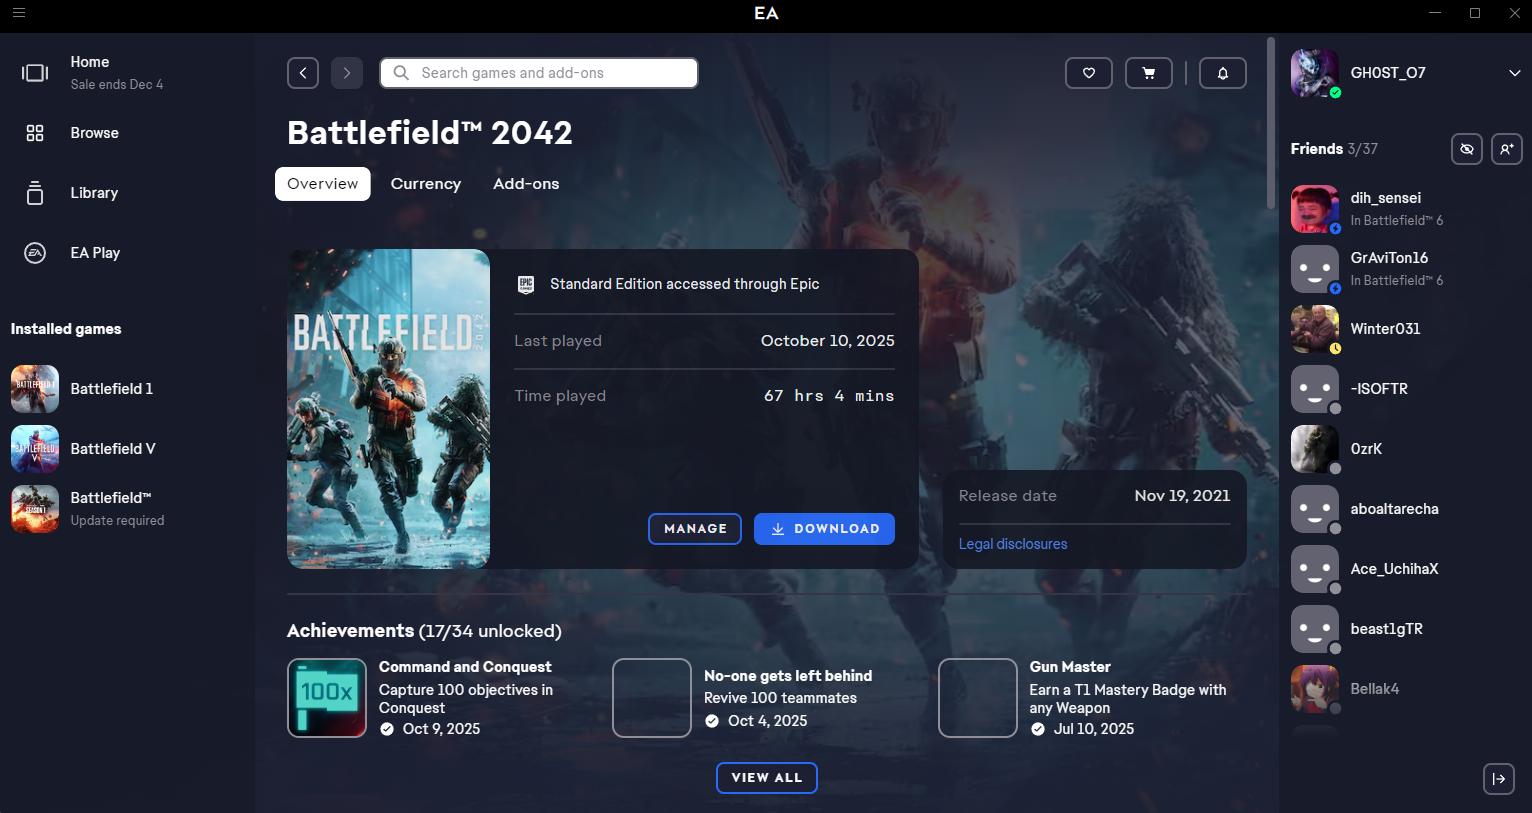Click the Home screen icon
Viewport: 1532px width, 813px height.
35,73
